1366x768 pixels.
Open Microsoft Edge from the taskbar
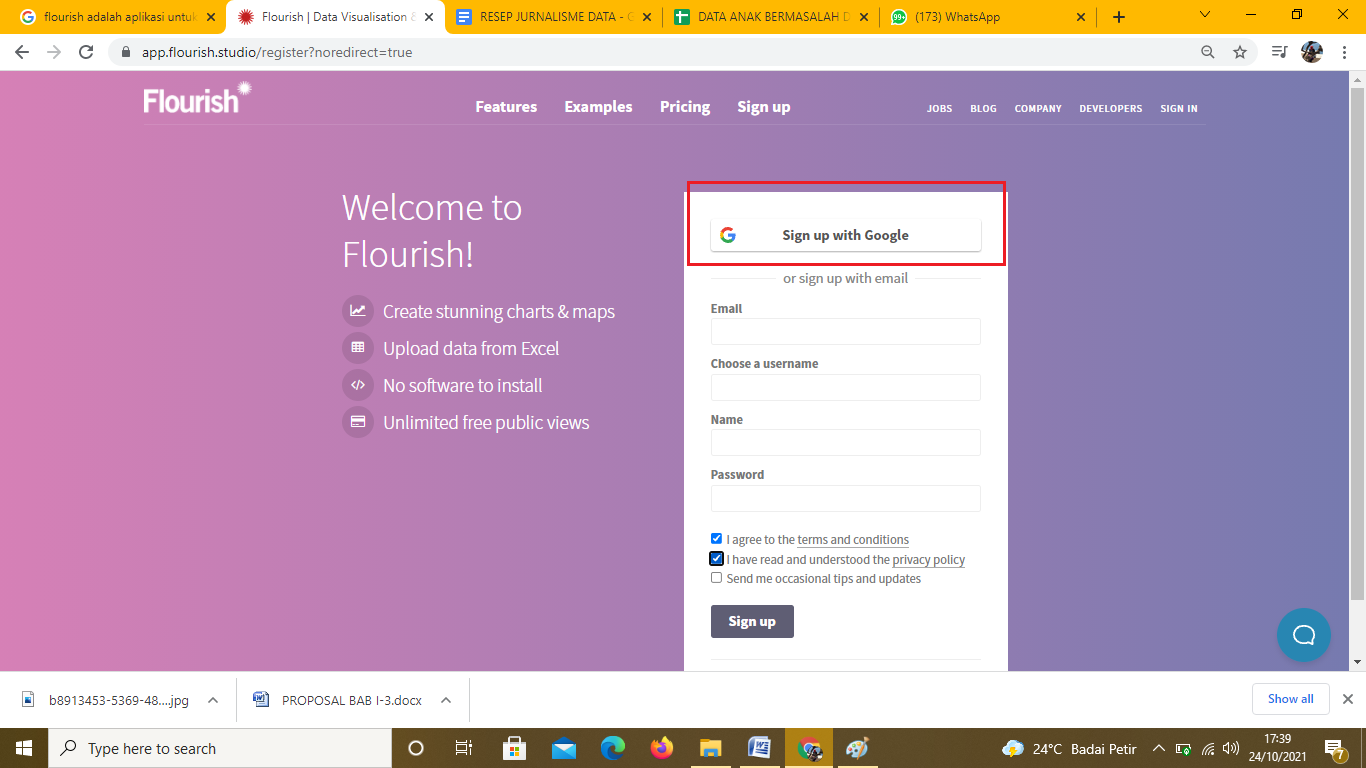click(613, 748)
